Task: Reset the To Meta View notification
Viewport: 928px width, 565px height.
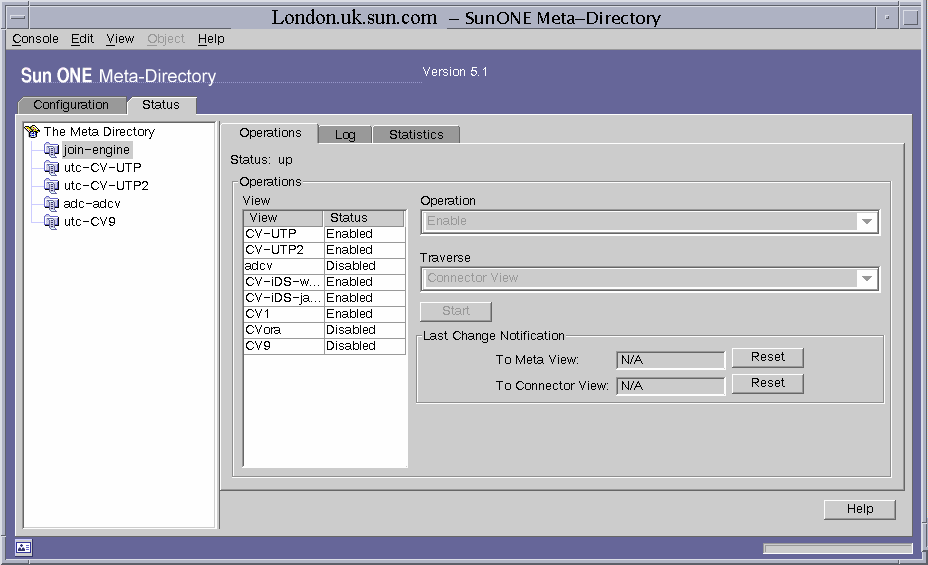Action: click(x=768, y=357)
